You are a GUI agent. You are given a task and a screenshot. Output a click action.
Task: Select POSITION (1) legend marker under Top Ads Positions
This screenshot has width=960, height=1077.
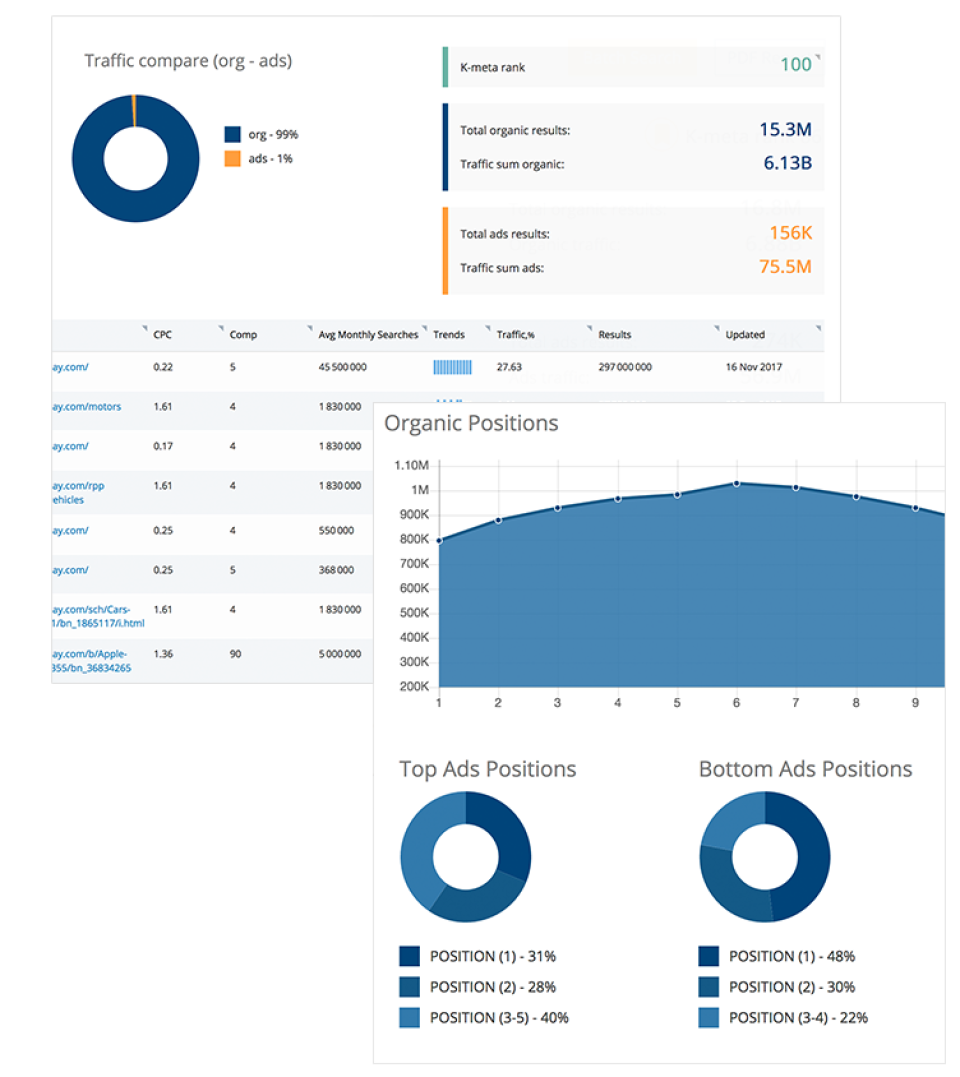409,956
